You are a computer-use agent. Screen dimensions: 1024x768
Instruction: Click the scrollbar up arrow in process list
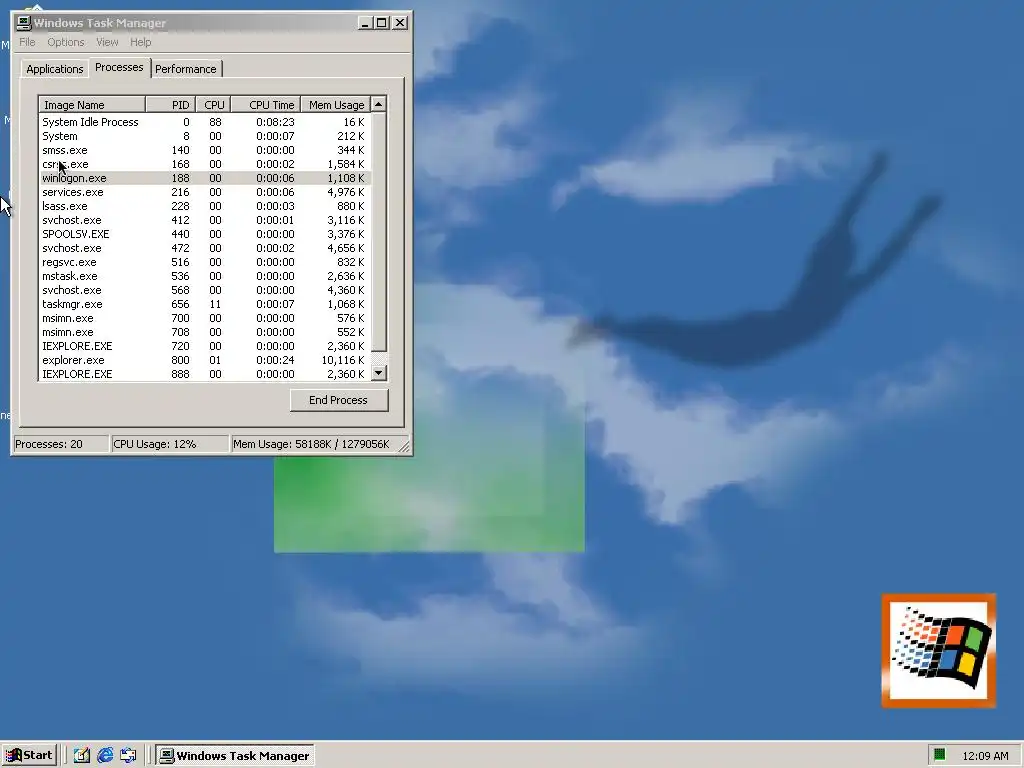click(379, 104)
